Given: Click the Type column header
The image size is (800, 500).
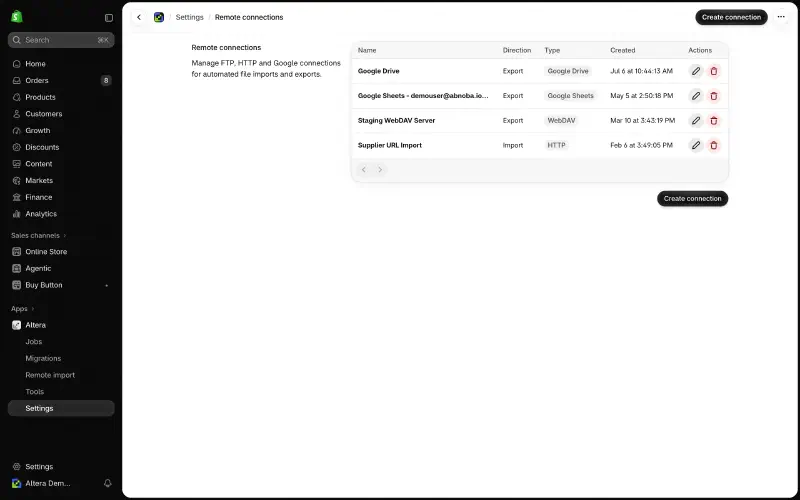Looking at the screenshot, I should pyautogui.click(x=552, y=51).
